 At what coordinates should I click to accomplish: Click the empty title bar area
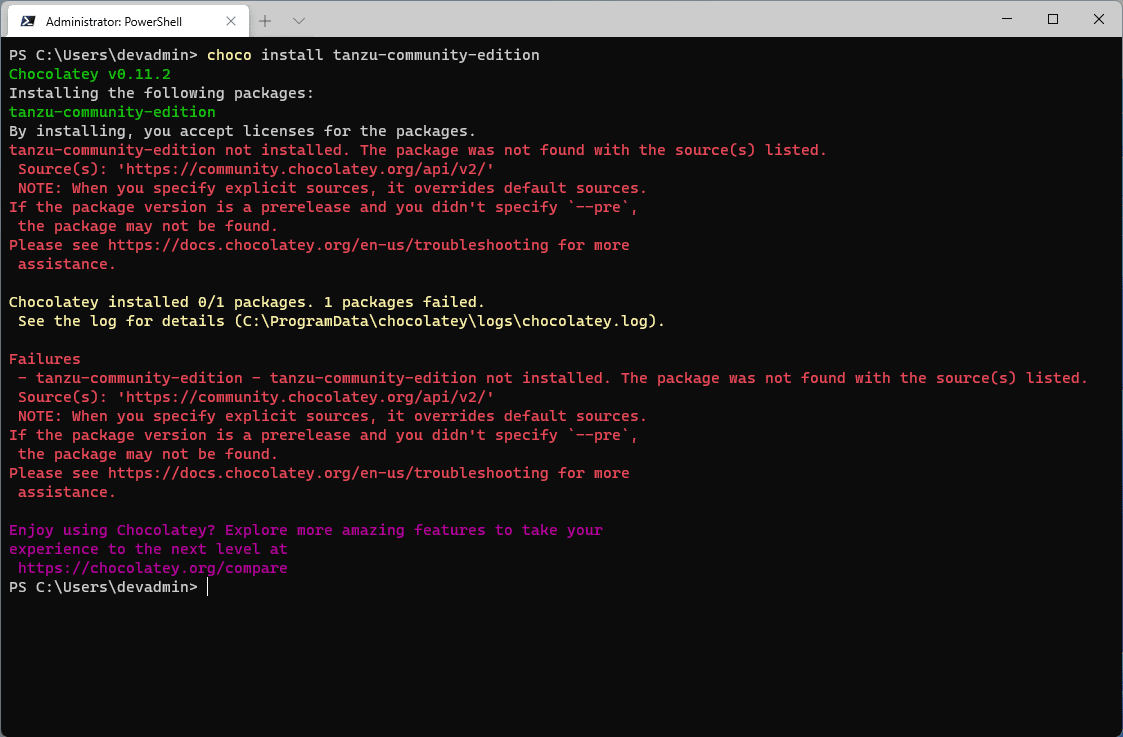tap(650, 19)
